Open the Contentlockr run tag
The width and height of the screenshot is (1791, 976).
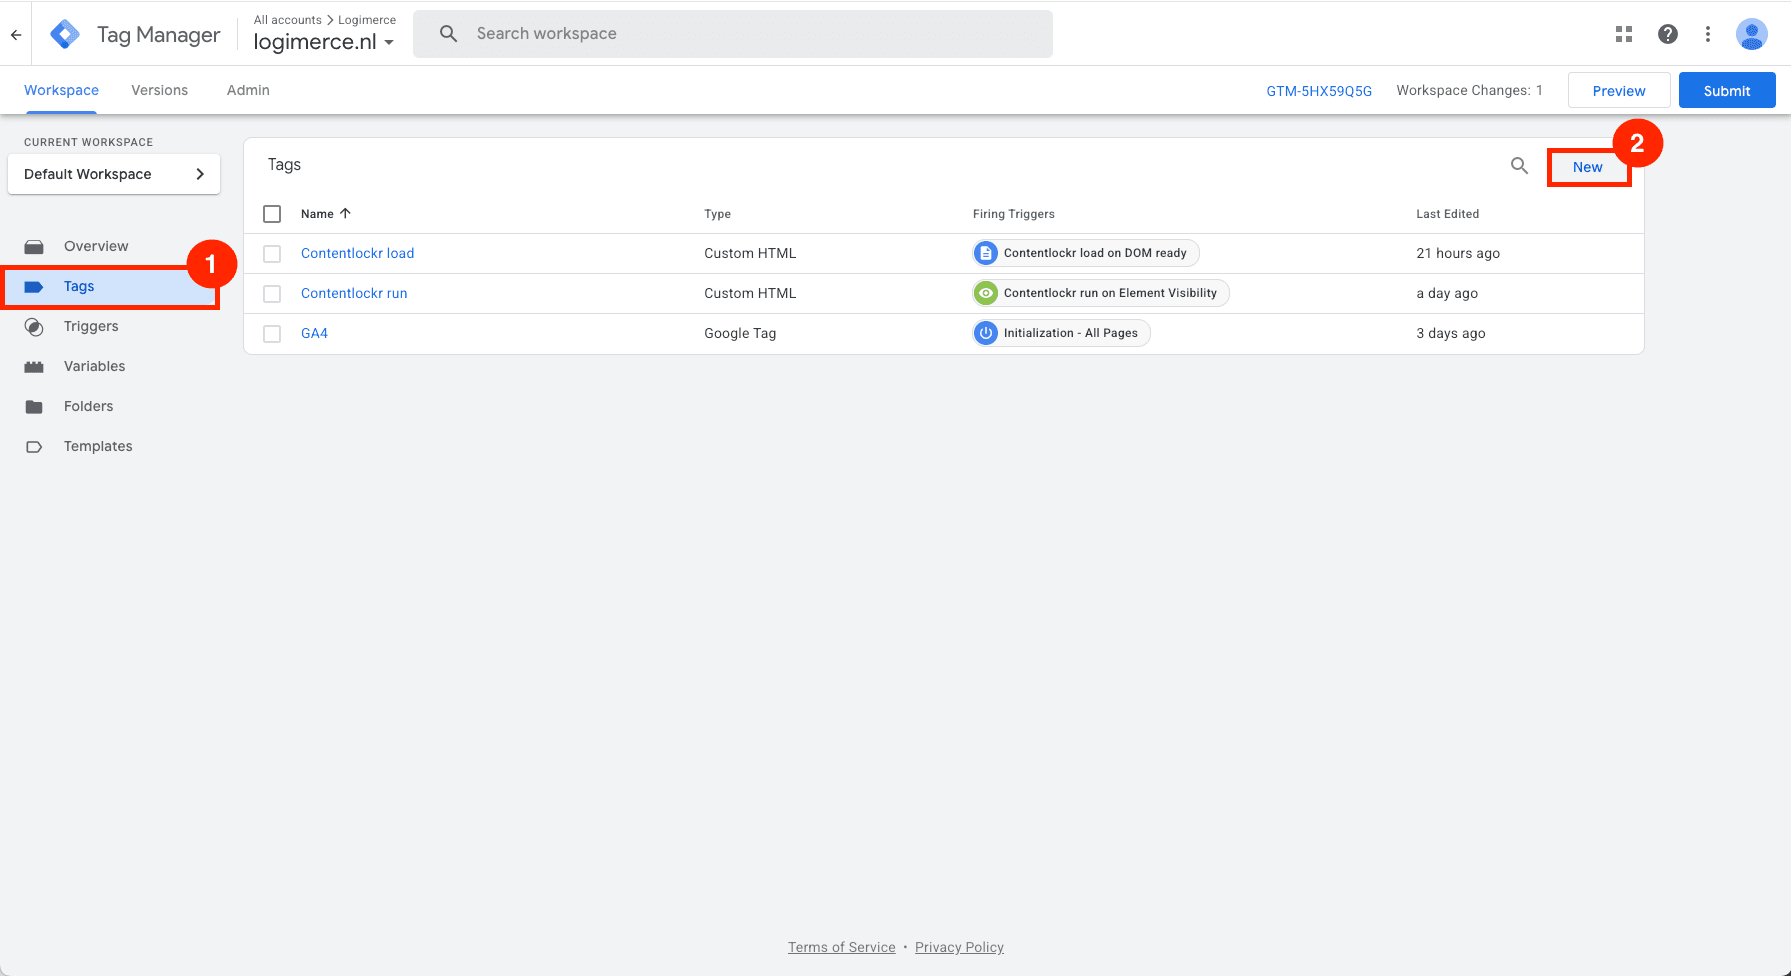coord(354,293)
